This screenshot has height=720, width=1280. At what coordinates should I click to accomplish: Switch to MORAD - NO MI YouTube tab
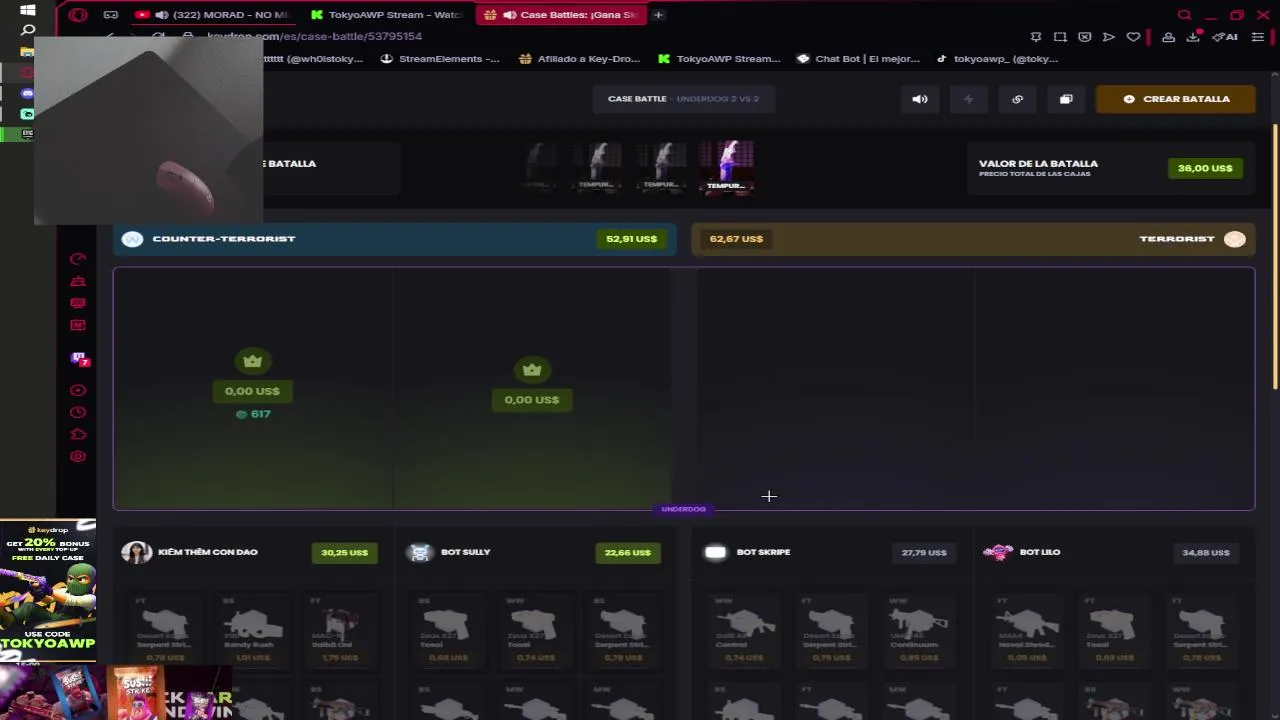[212, 15]
